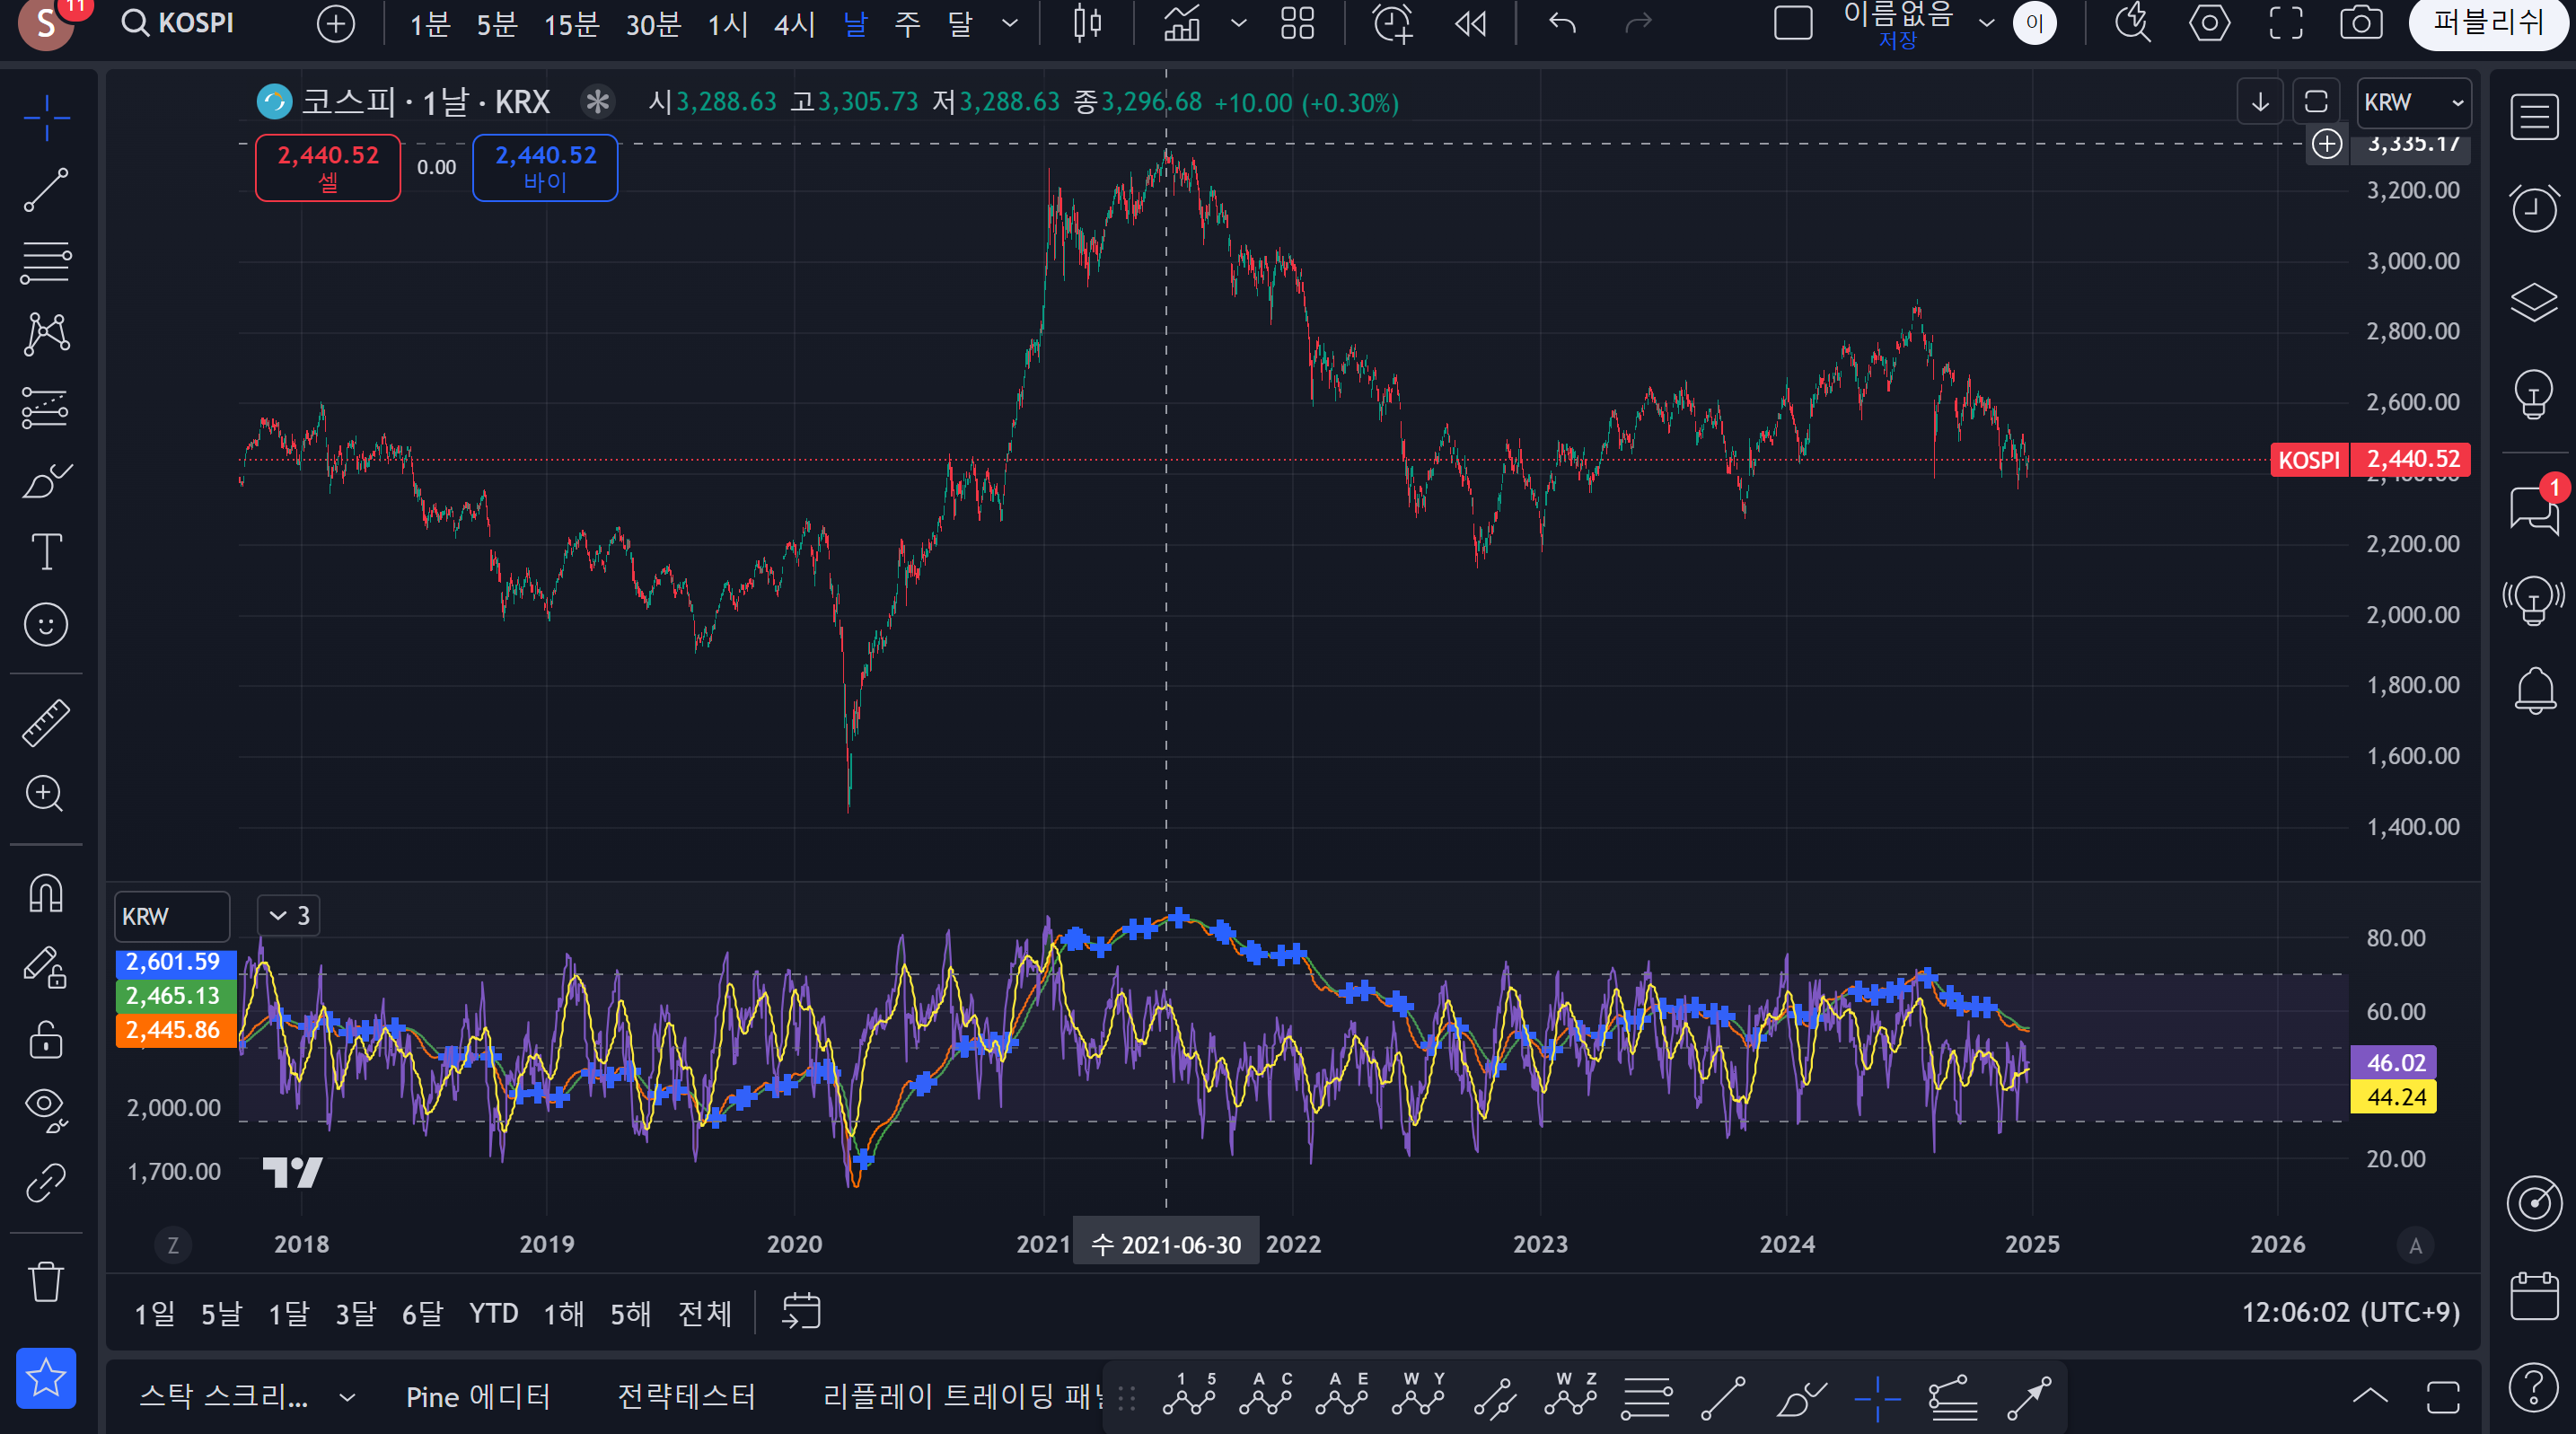Viewport: 2576px width, 1434px height.
Task: Click the trash remove drawings icon
Action: (46, 1281)
